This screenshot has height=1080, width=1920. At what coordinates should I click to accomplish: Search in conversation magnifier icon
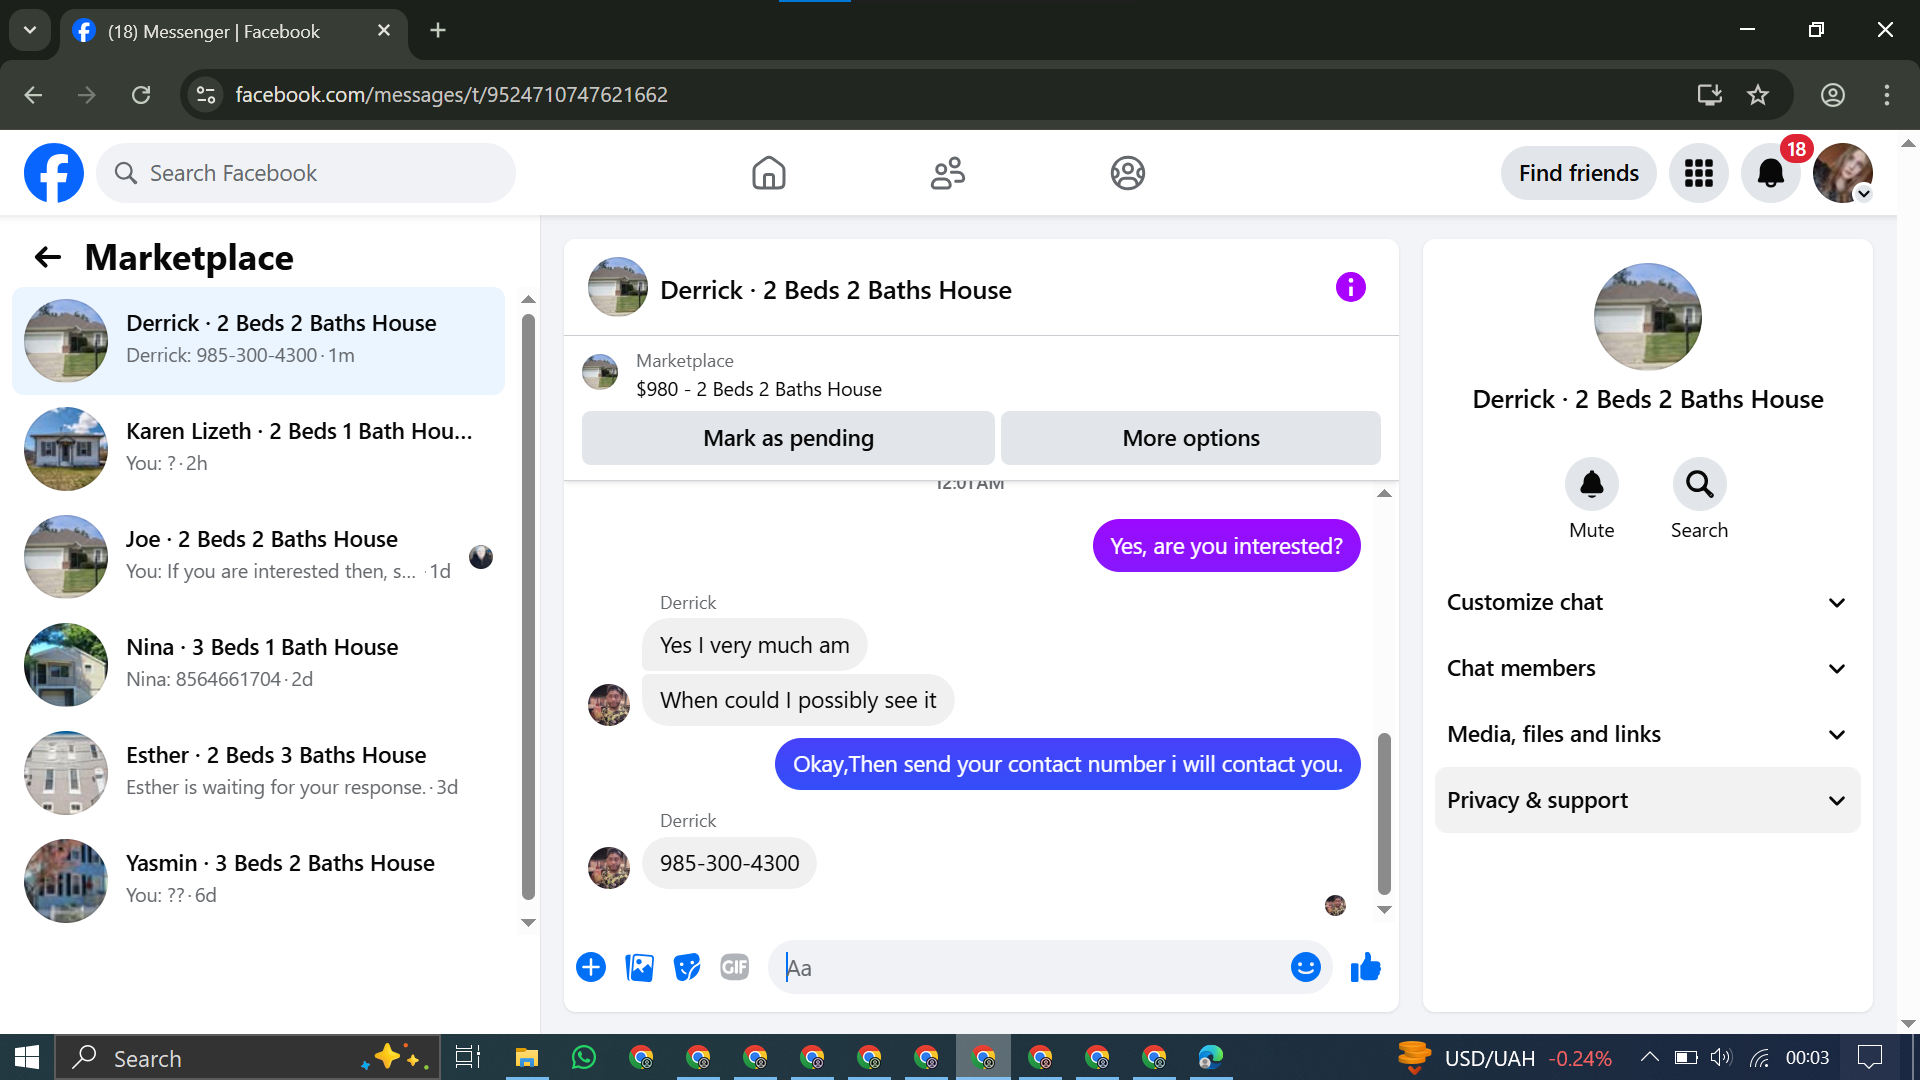click(1699, 484)
